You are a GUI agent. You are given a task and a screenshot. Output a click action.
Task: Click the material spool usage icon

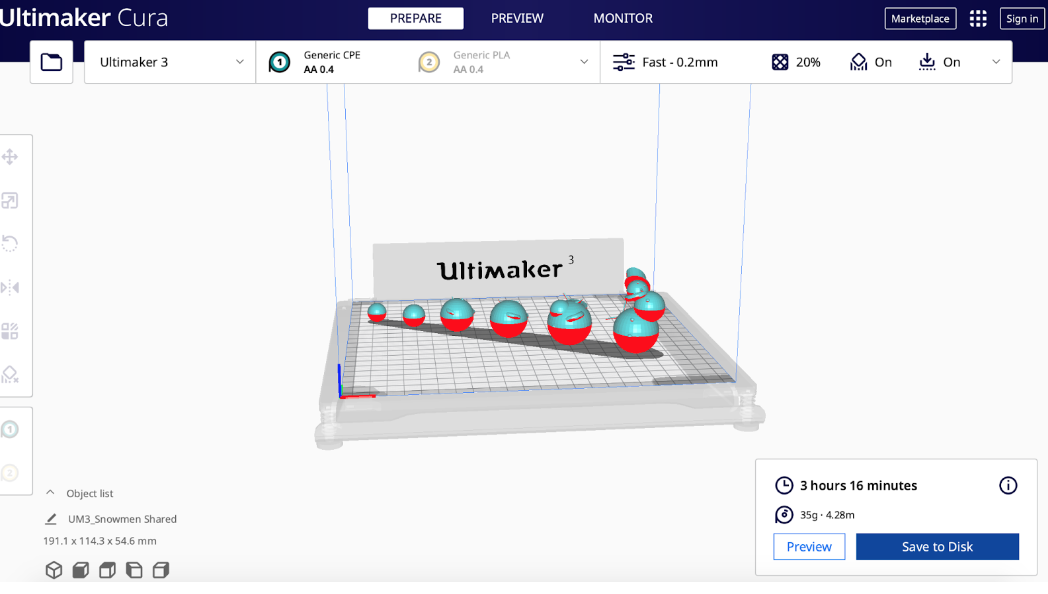784,515
